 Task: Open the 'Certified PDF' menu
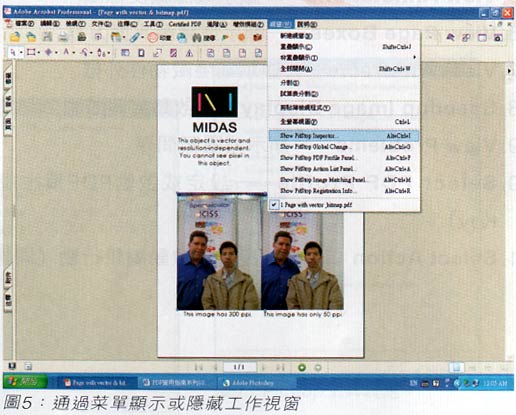(x=185, y=24)
